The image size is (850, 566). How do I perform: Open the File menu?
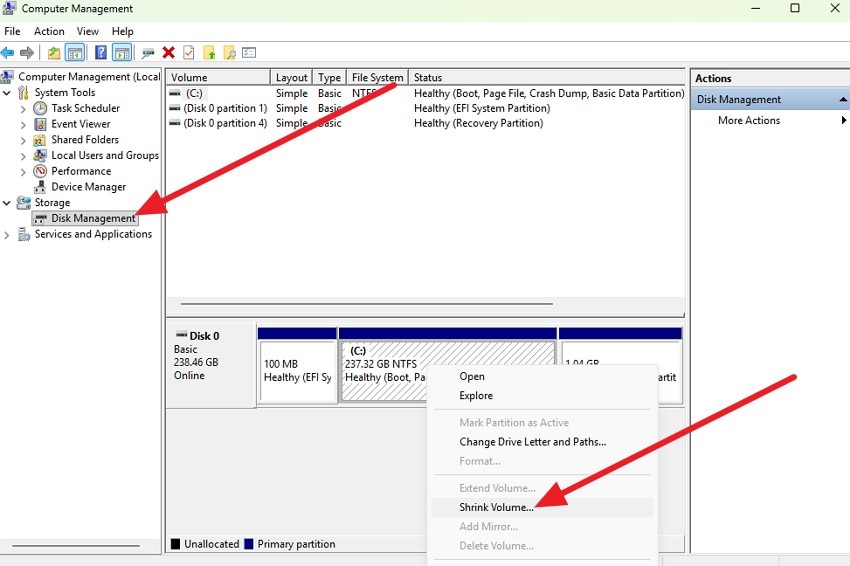point(12,31)
